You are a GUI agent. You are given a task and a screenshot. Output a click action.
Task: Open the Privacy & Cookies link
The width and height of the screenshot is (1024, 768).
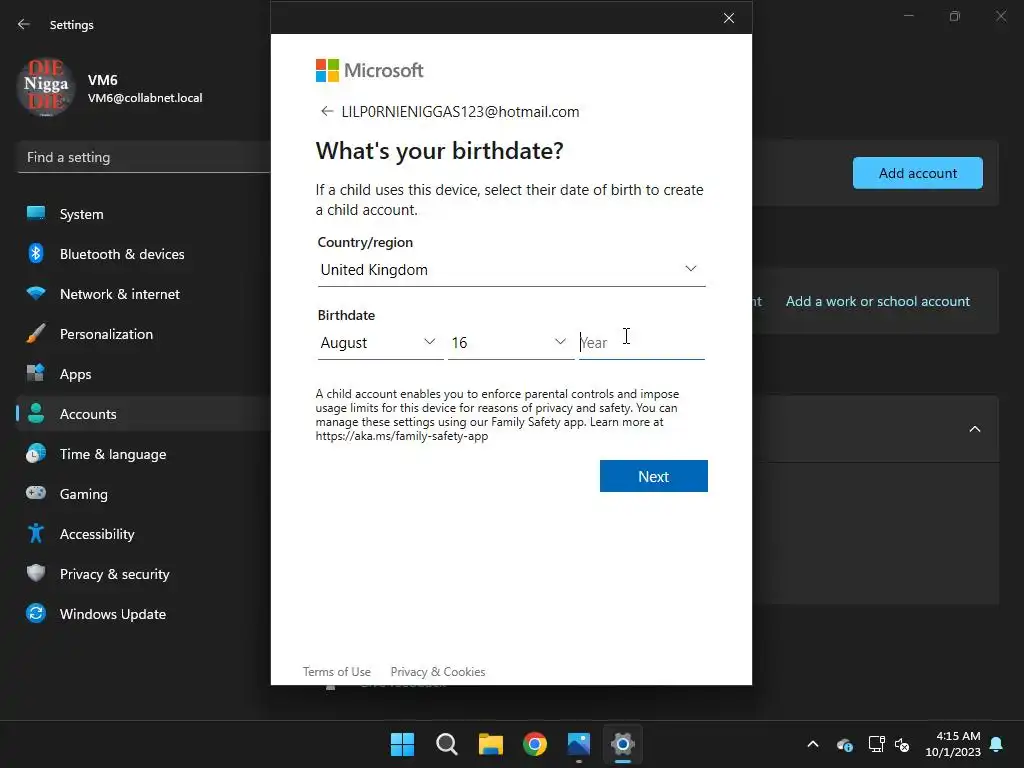point(438,671)
